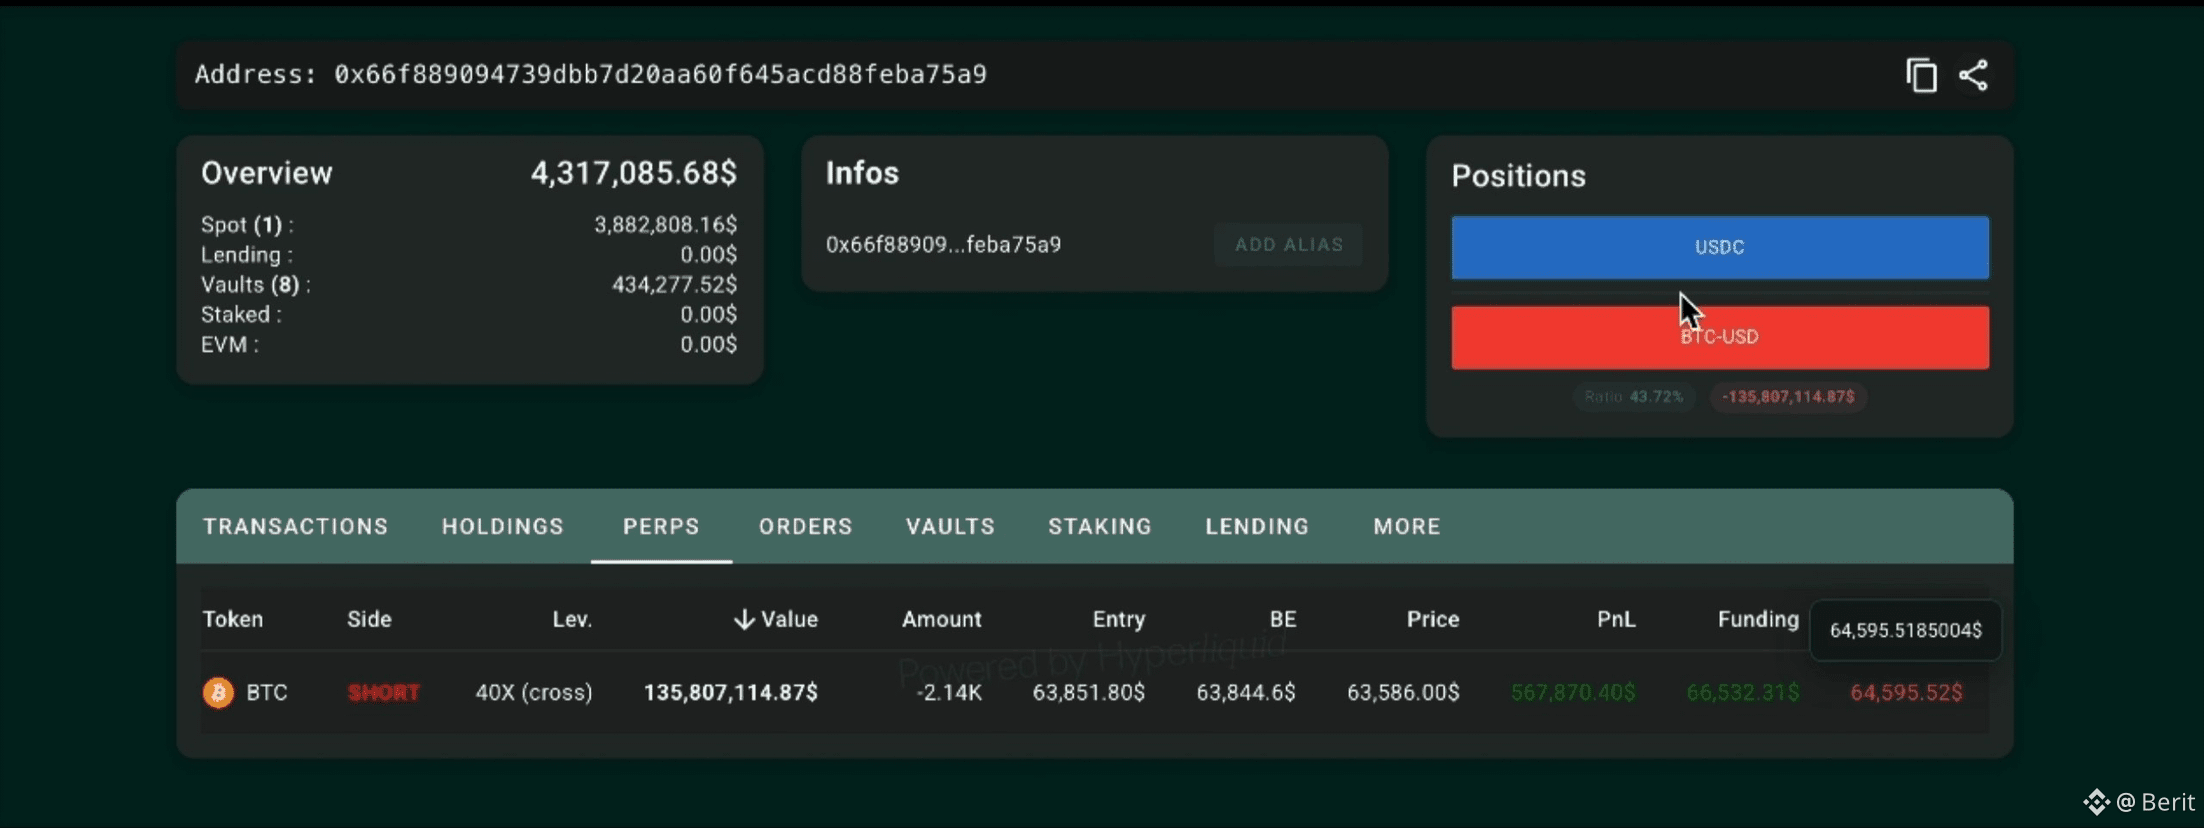2204x828 pixels.
Task: Click the Staked row label in Overview
Action: point(241,314)
